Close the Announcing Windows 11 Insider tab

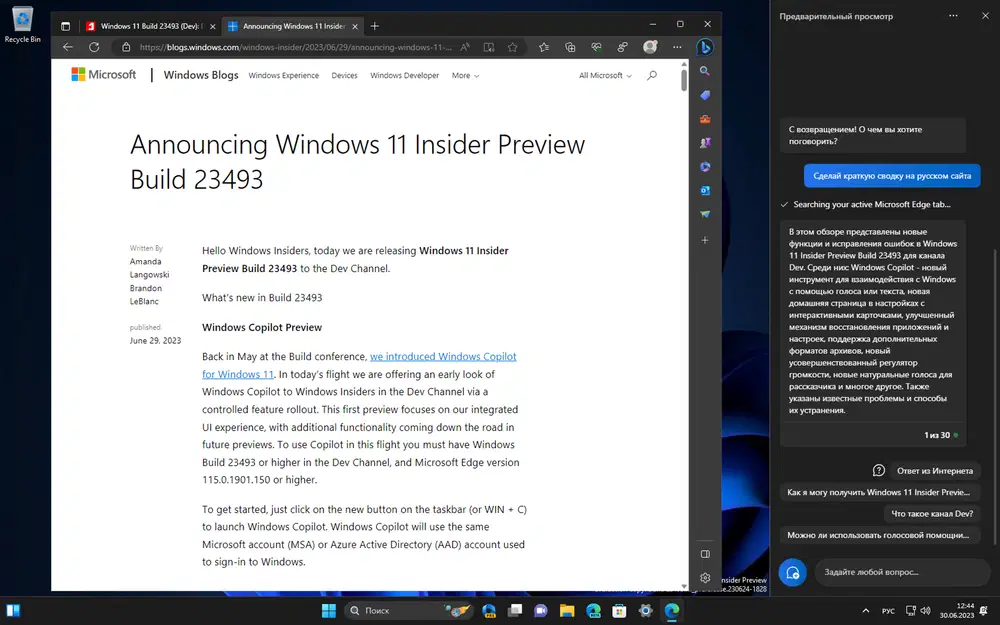click(x=355, y=26)
